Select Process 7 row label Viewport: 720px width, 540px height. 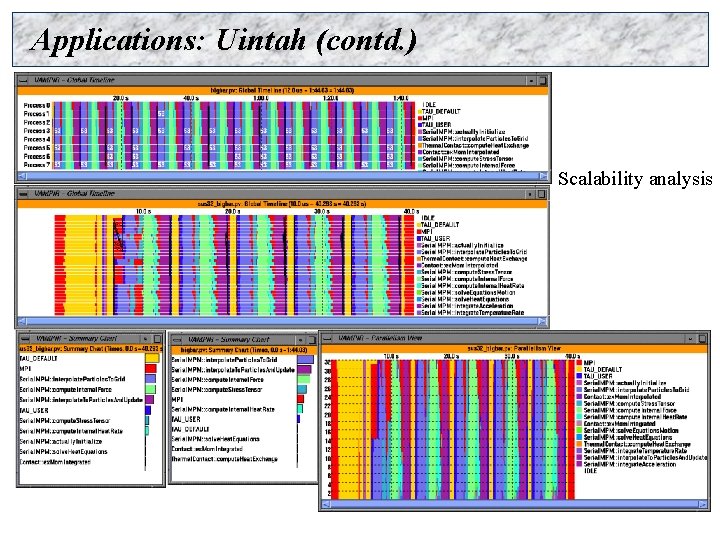[37, 164]
